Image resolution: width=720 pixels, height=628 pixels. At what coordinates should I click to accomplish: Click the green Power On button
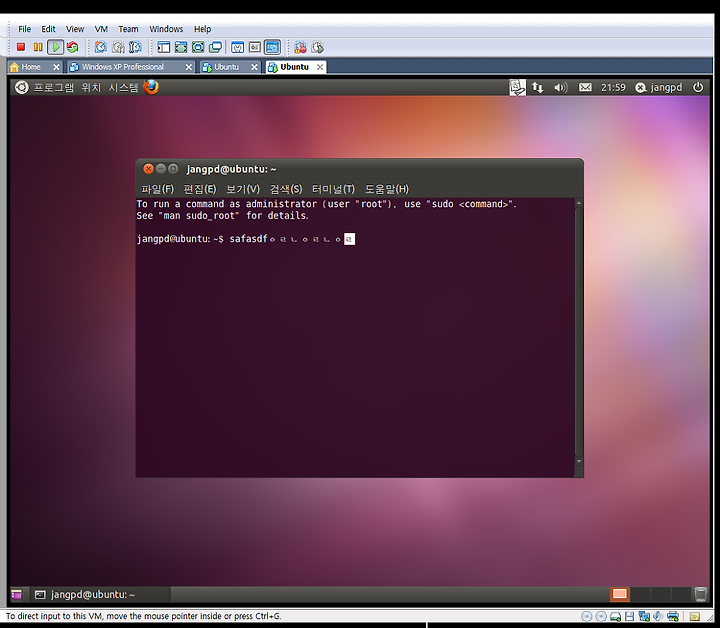(x=56, y=47)
